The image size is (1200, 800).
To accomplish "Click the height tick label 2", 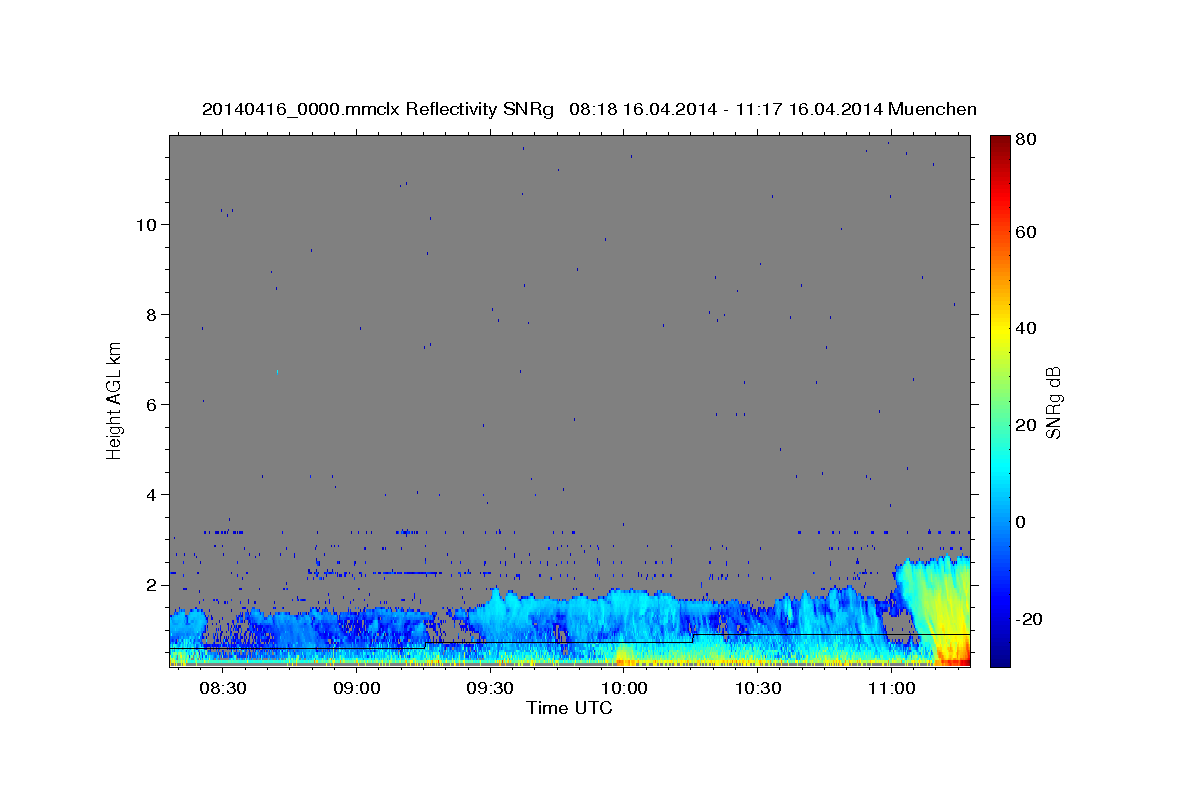I will (x=153, y=585).
